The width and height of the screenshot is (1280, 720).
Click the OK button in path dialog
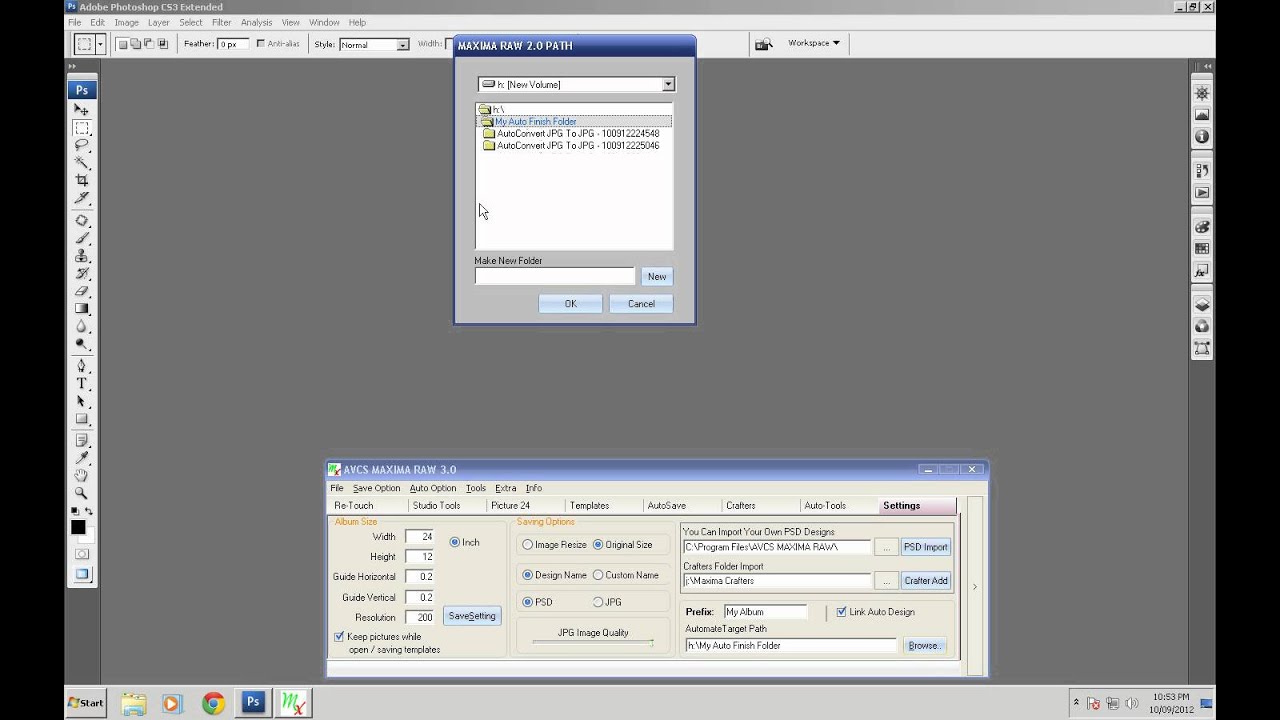(x=570, y=304)
